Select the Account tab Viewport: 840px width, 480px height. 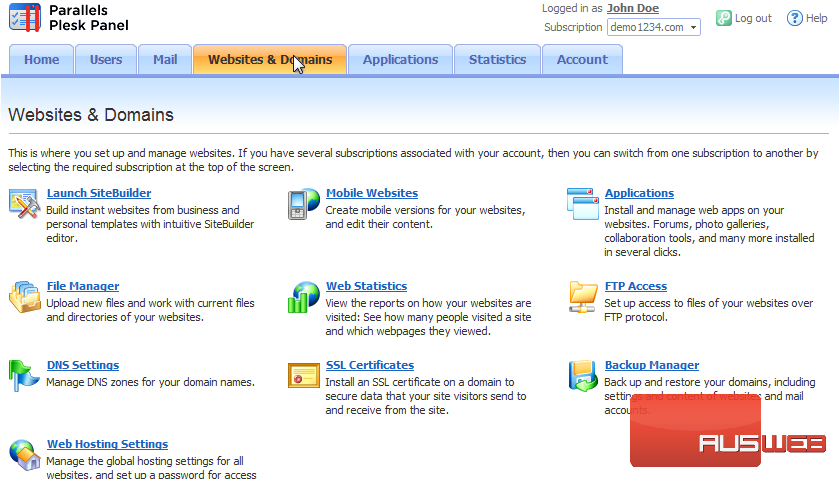coord(582,60)
